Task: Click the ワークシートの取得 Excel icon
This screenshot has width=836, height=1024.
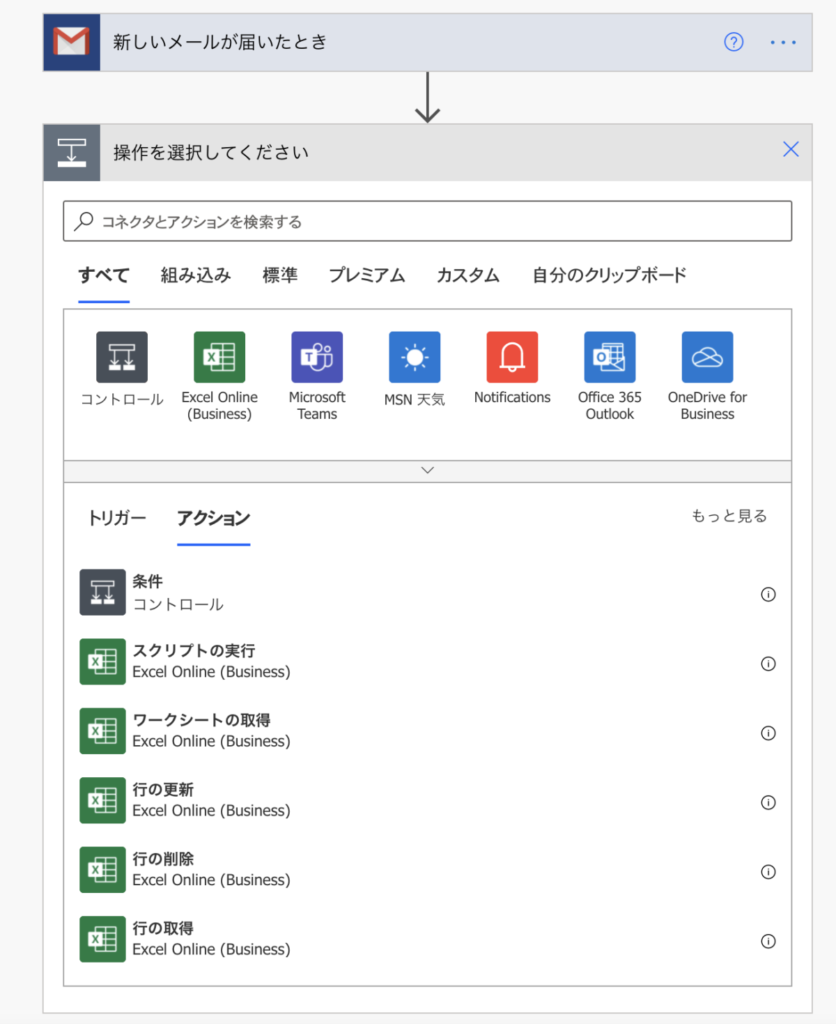Action: click(103, 731)
